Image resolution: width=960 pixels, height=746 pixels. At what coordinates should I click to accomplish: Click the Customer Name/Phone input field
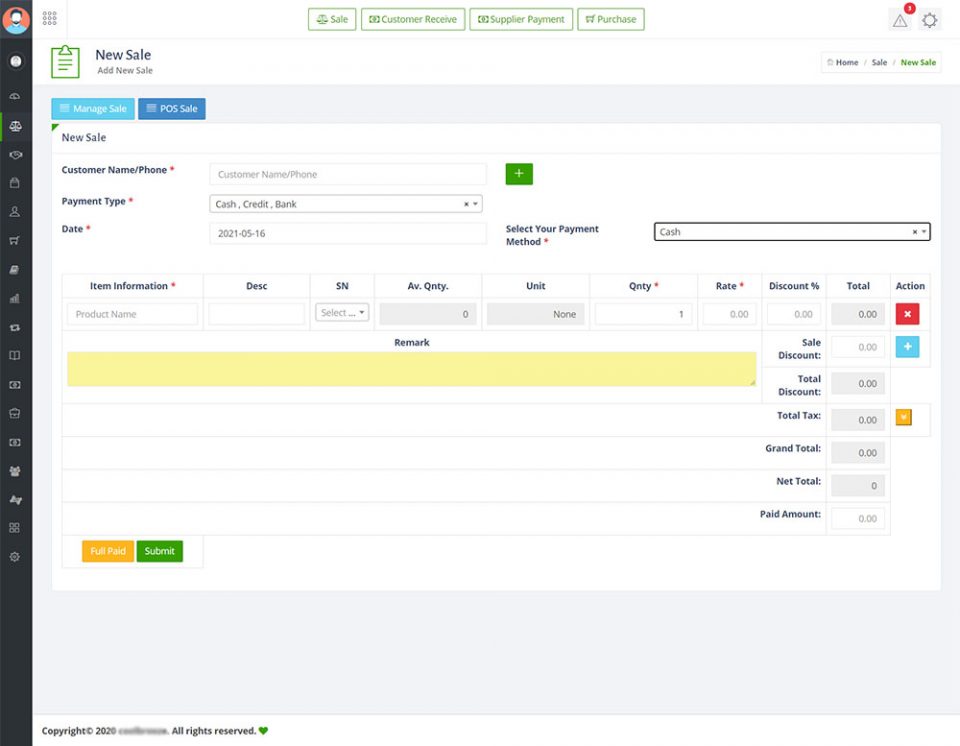point(347,174)
